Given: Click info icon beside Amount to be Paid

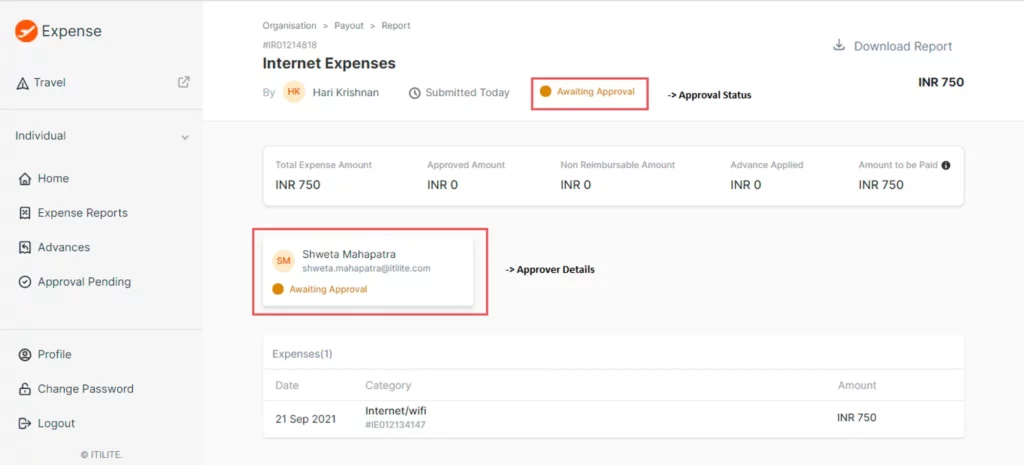Looking at the screenshot, I should (x=946, y=165).
